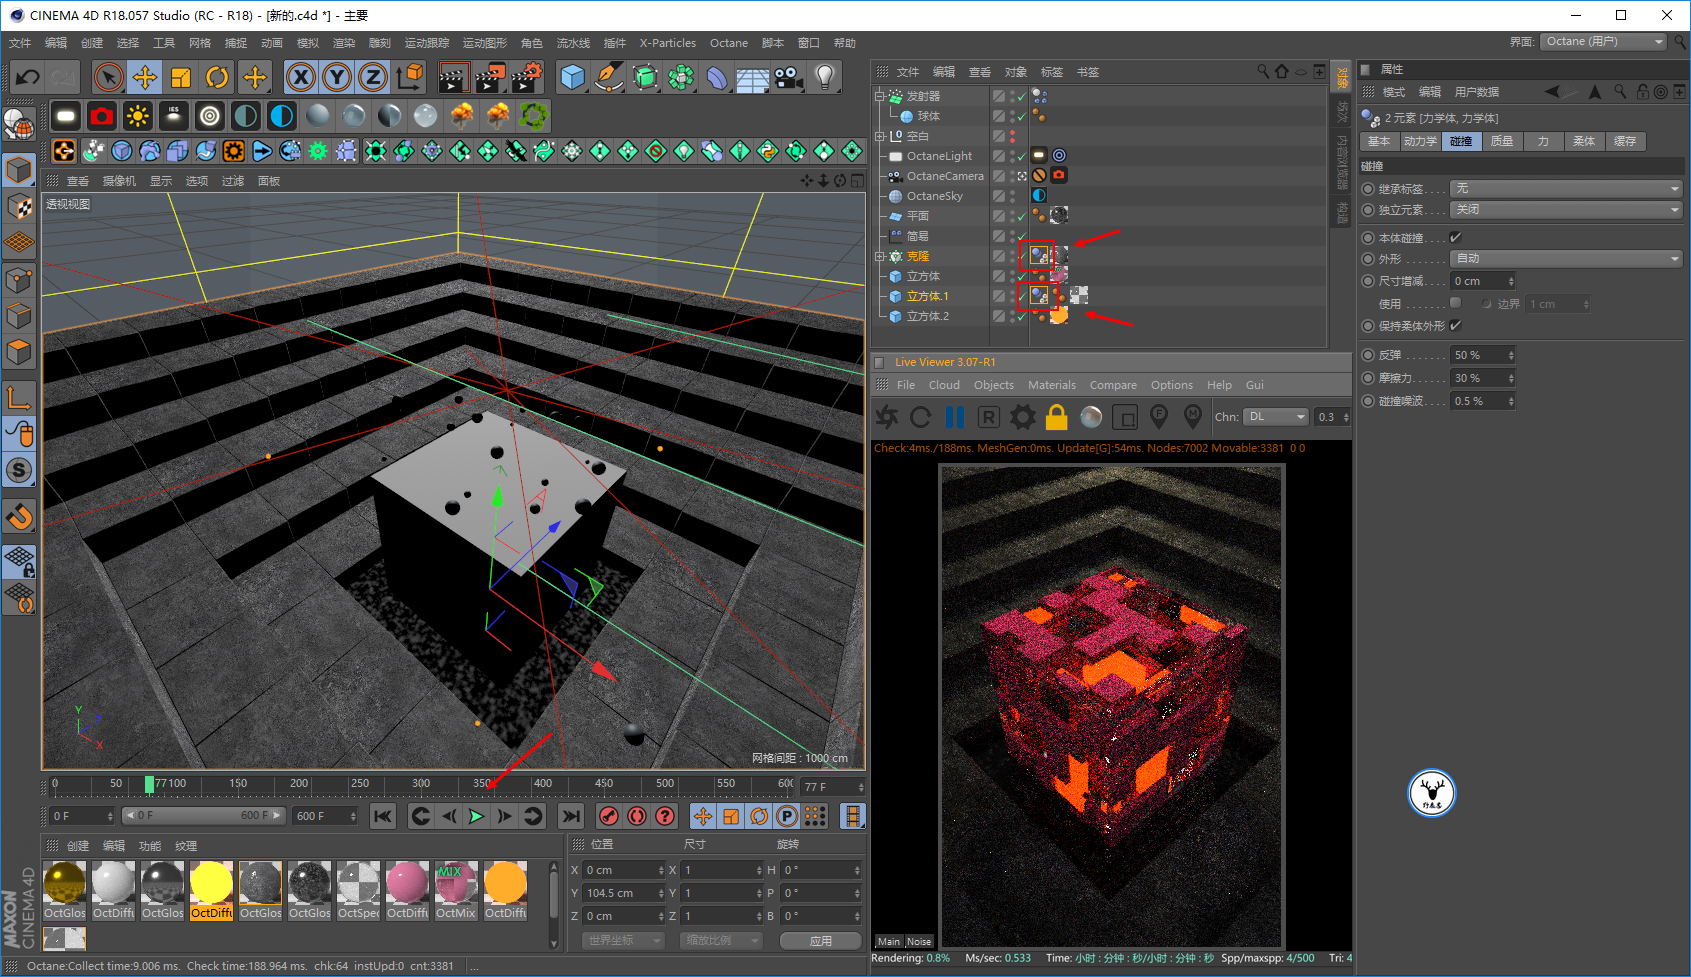
Task: Collapse 发射器 emitter tree
Action: (x=880, y=96)
